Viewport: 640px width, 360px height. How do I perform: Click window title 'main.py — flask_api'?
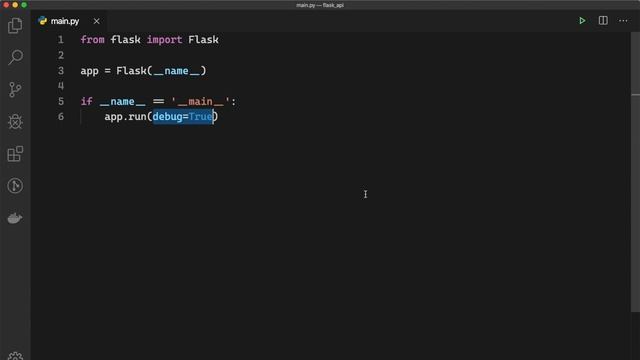pos(320,5)
